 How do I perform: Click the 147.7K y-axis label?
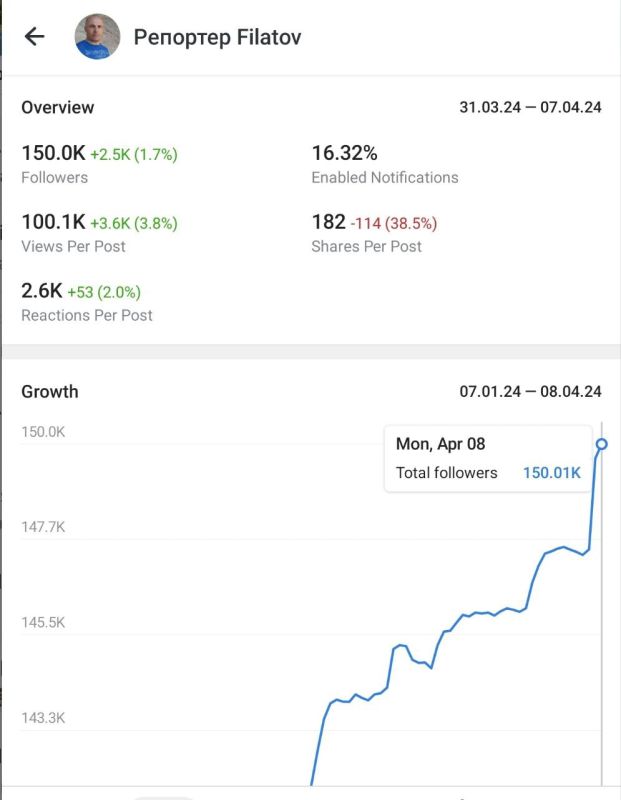pyautogui.click(x=43, y=527)
